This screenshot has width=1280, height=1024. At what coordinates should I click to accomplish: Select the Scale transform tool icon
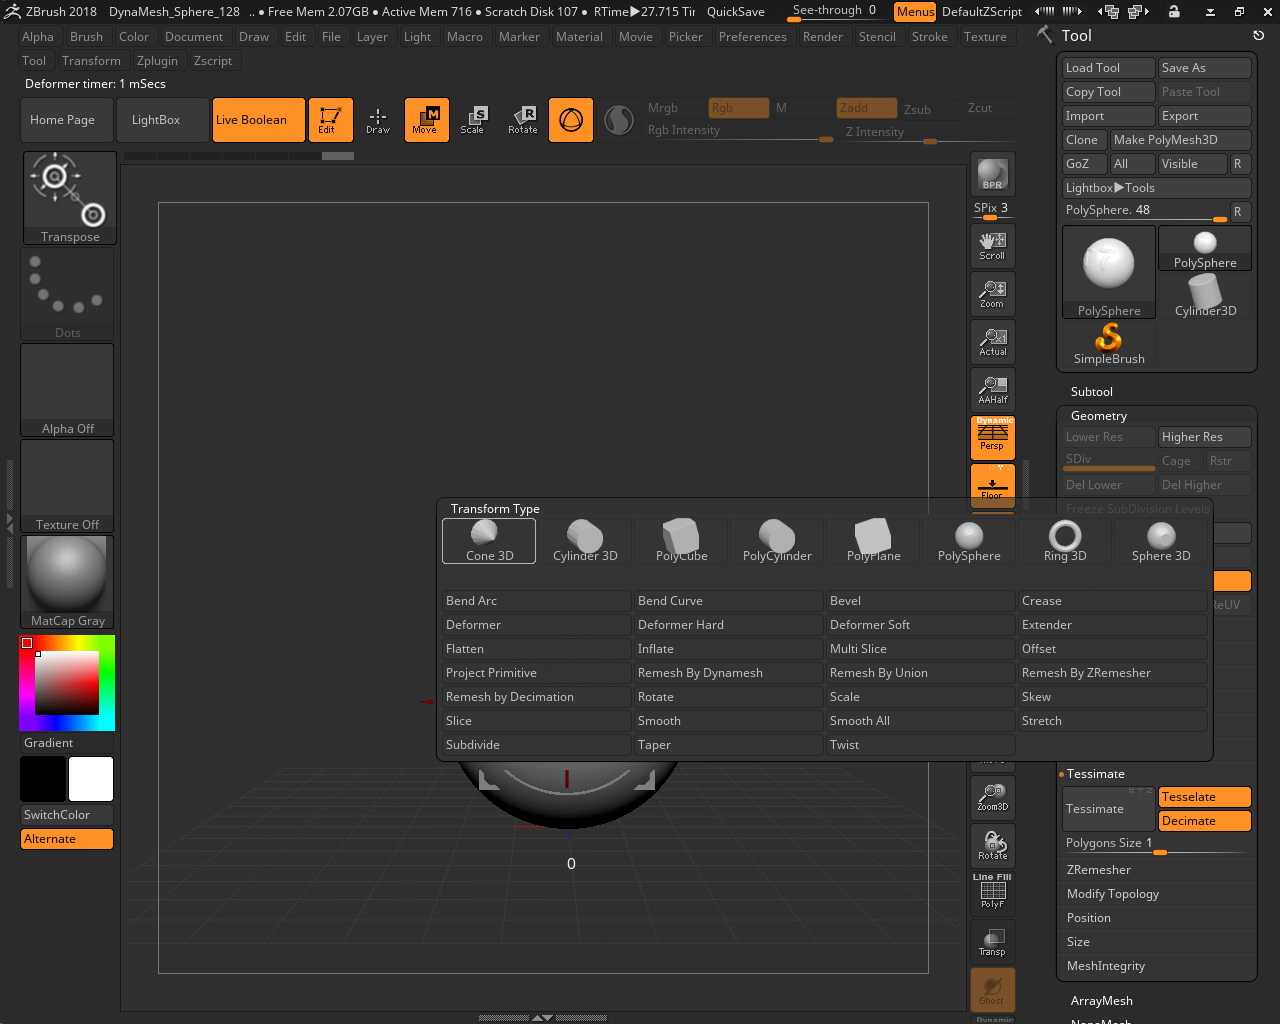pyautogui.click(x=473, y=120)
